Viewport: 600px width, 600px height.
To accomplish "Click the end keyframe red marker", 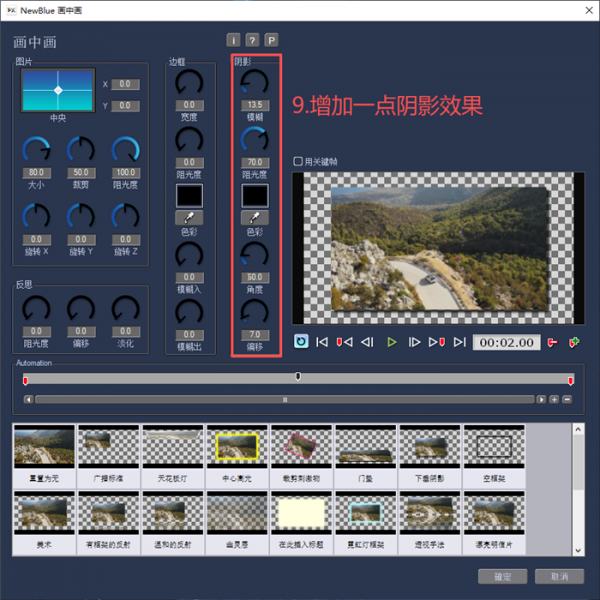I will coord(571,380).
